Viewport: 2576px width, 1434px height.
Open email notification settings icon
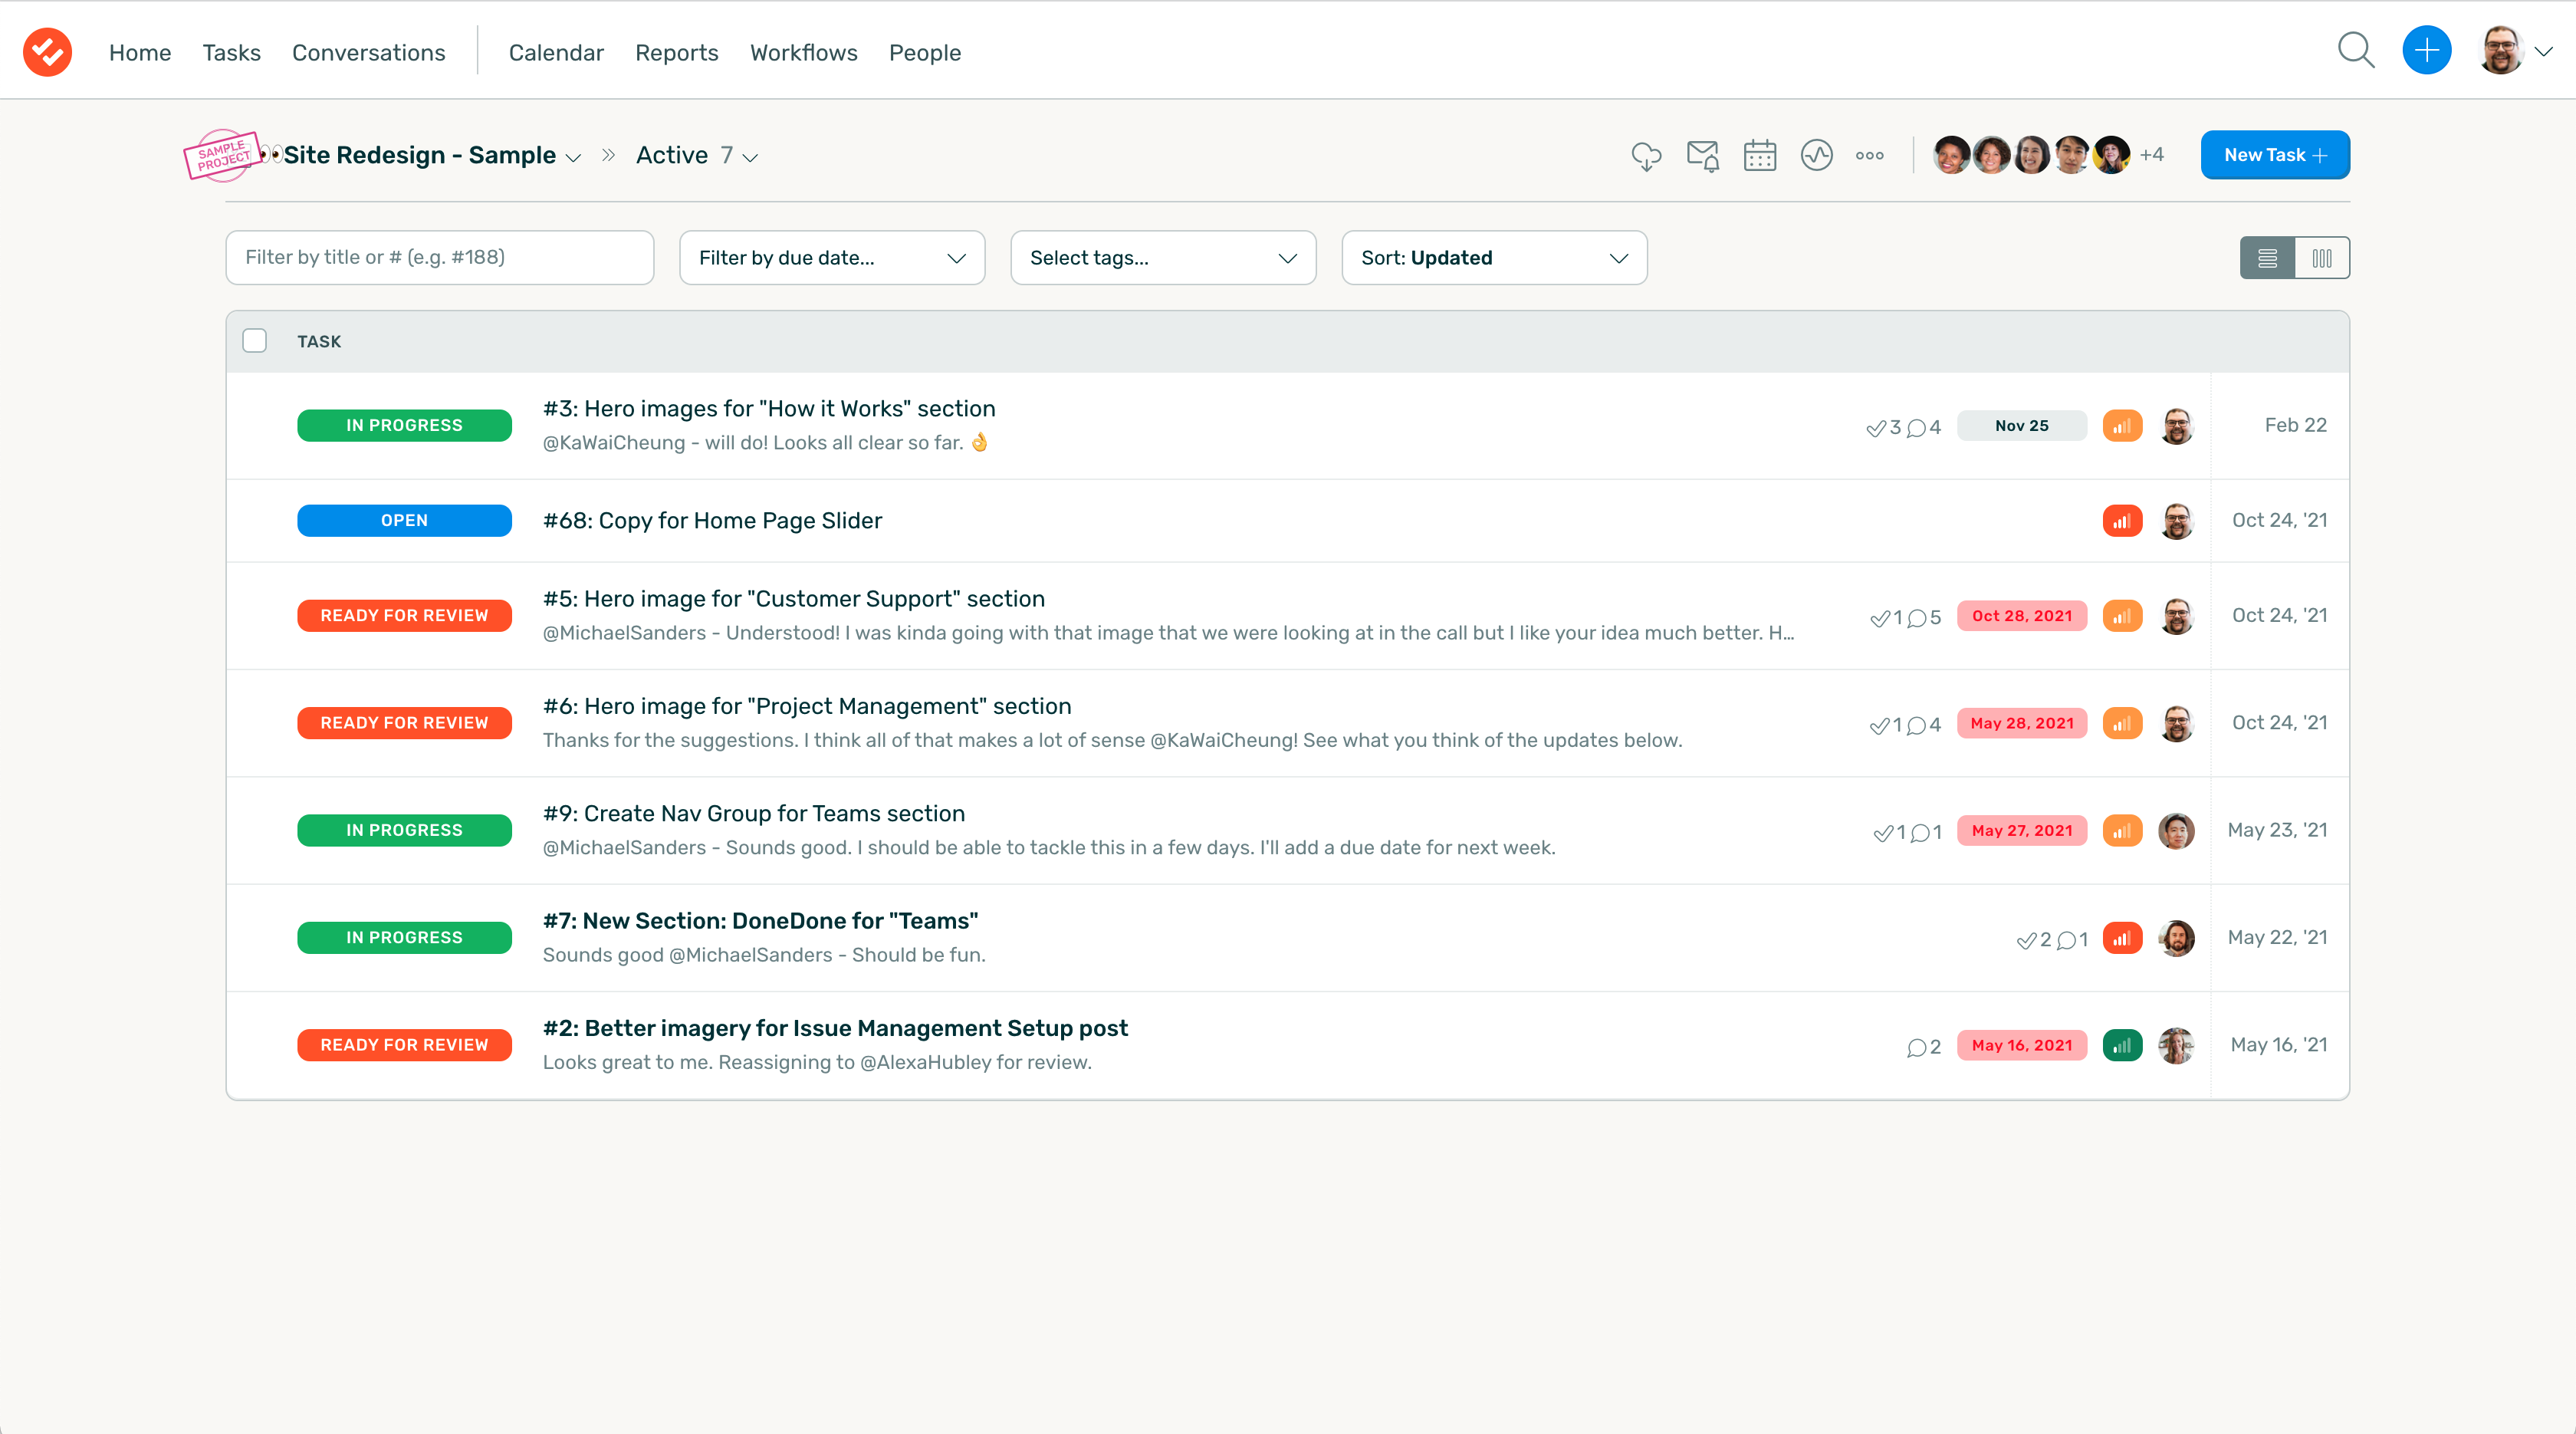point(1703,156)
